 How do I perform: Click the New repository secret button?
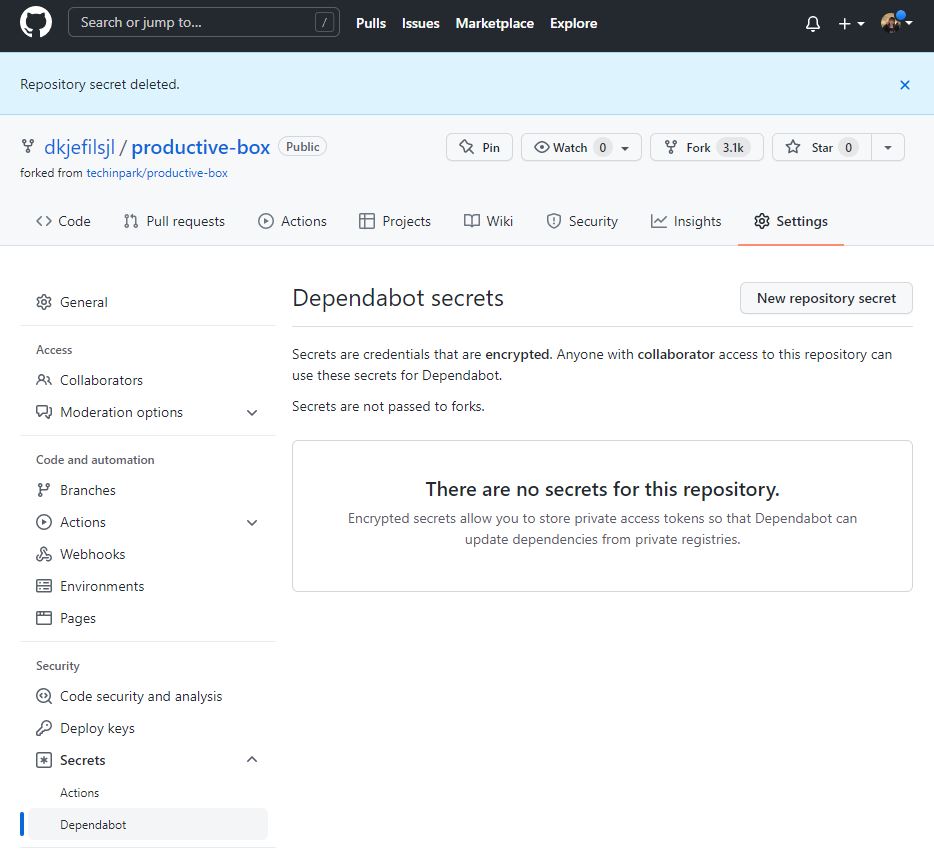click(x=826, y=298)
